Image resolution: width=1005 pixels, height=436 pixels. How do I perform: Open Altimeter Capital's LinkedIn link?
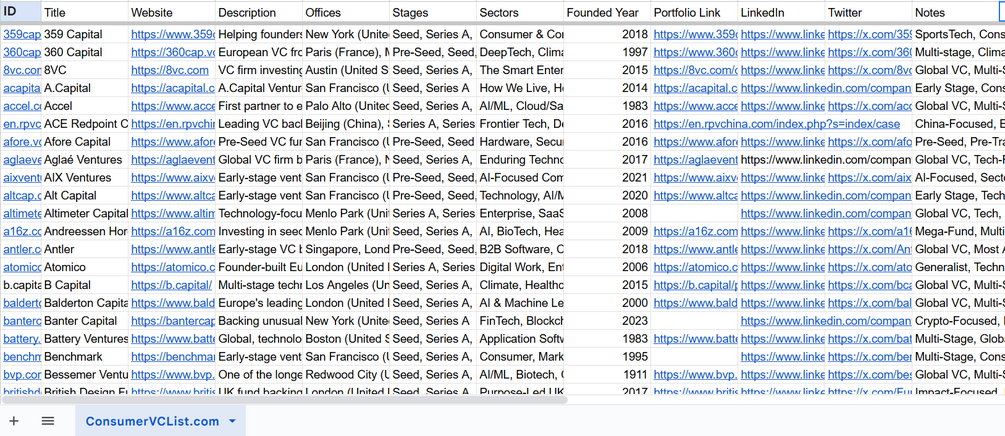tap(826, 214)
